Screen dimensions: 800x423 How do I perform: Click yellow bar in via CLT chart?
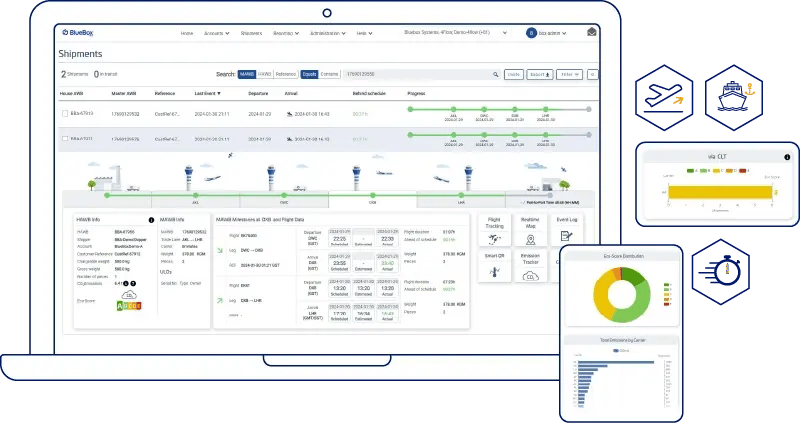point(720,192)
